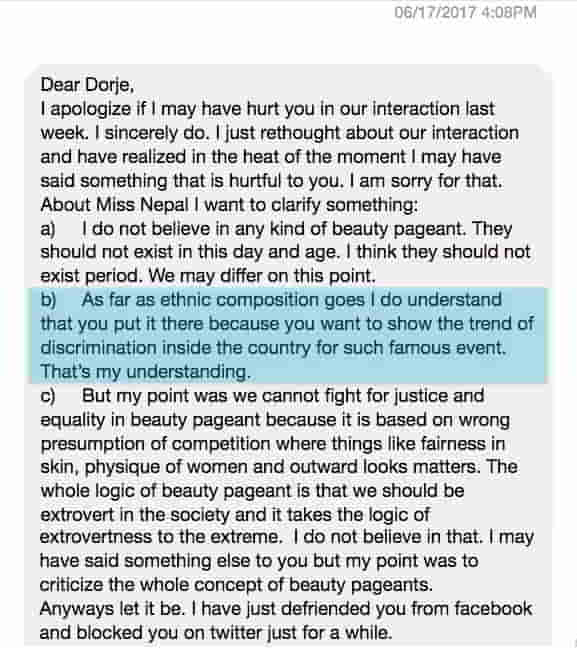Screen dimensions: 577x648
Task: Click the line 'said something that is hurtful to you'
Action: 271,181
